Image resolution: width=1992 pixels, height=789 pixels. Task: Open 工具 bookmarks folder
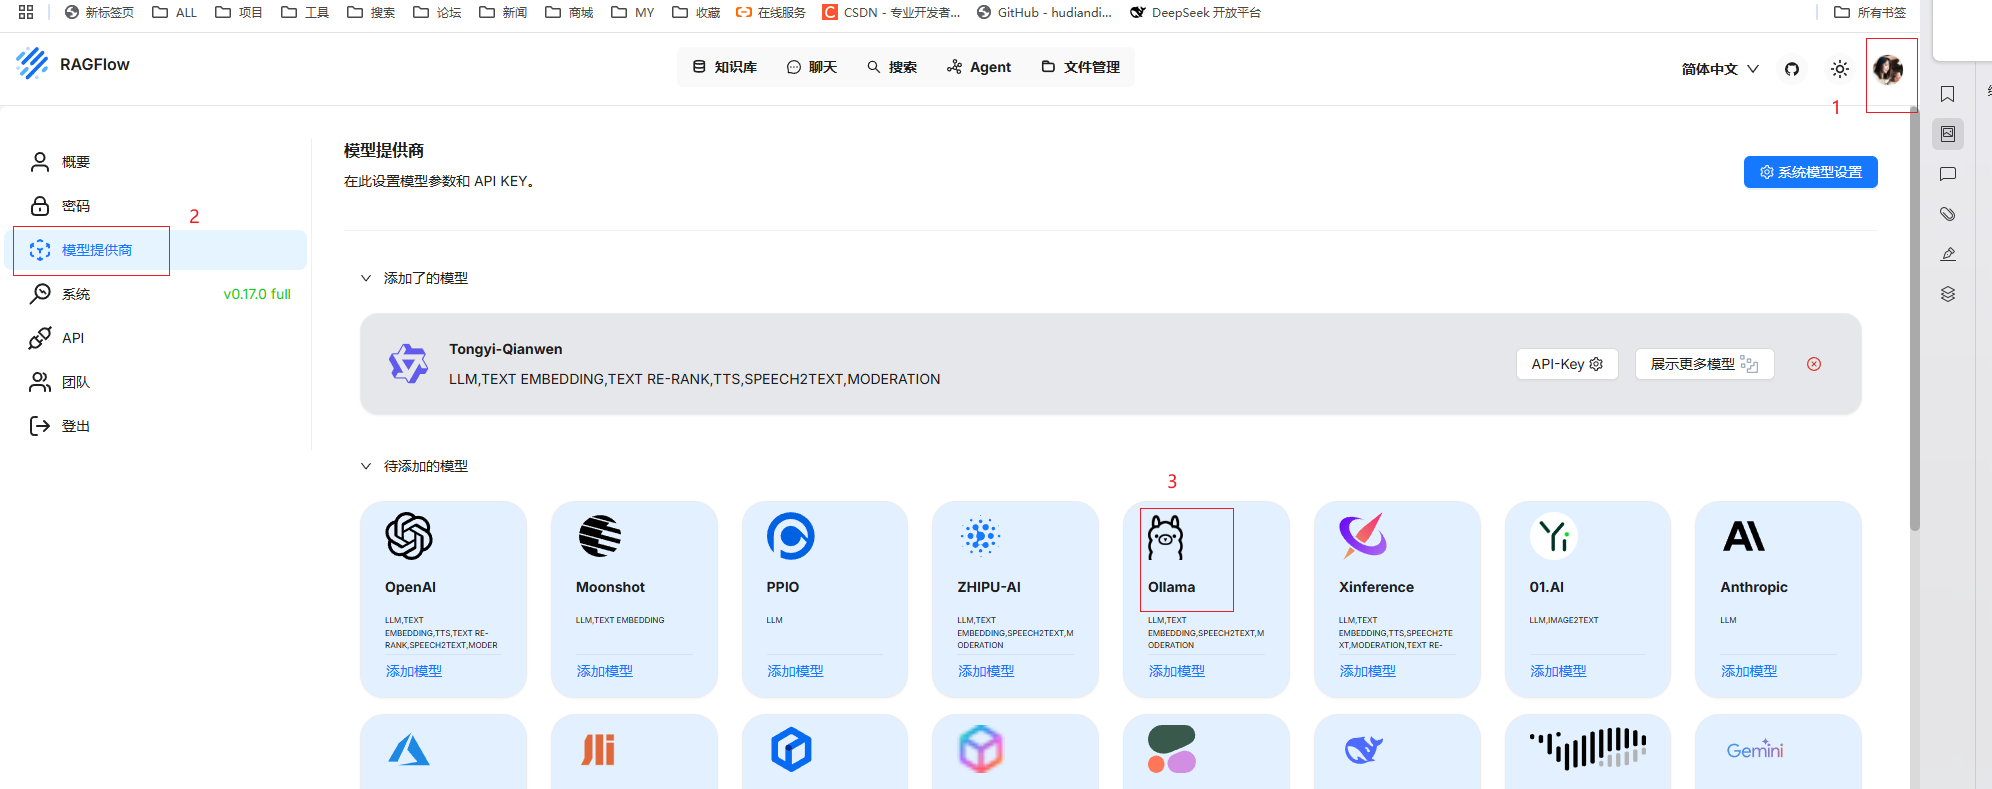pyautogui.click(x=305, y=12)
